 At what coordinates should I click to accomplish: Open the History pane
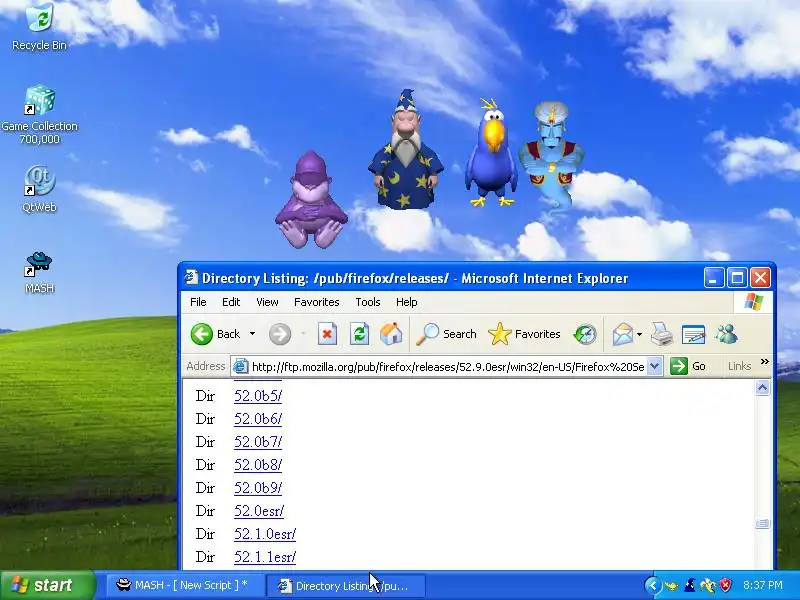pyautogui.click(x=585, y=334)
